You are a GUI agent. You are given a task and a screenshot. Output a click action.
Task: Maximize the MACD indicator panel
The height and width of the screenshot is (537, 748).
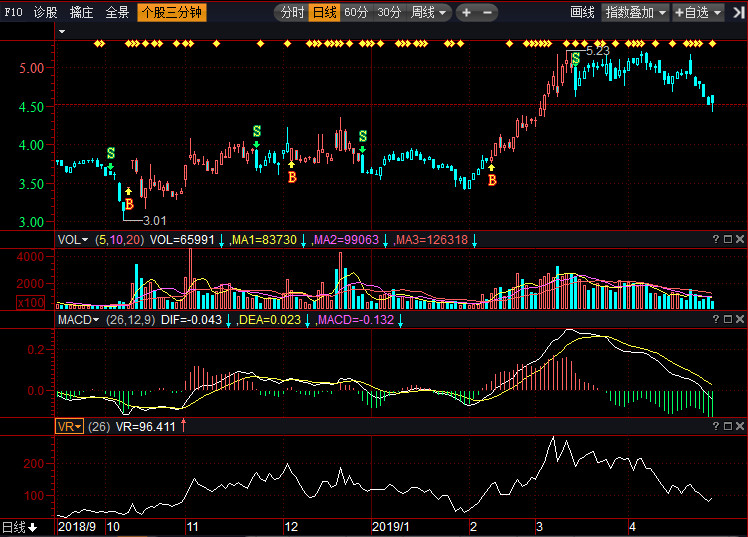point(728,319)
